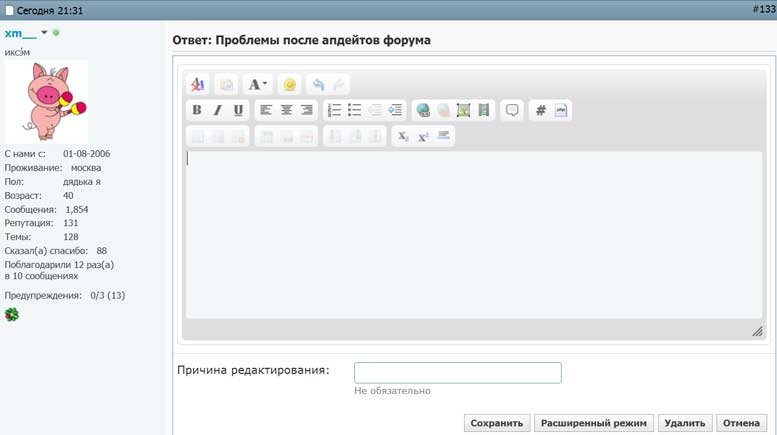
Task: Wrap selection in PHP tags
Action: (561, 110)
